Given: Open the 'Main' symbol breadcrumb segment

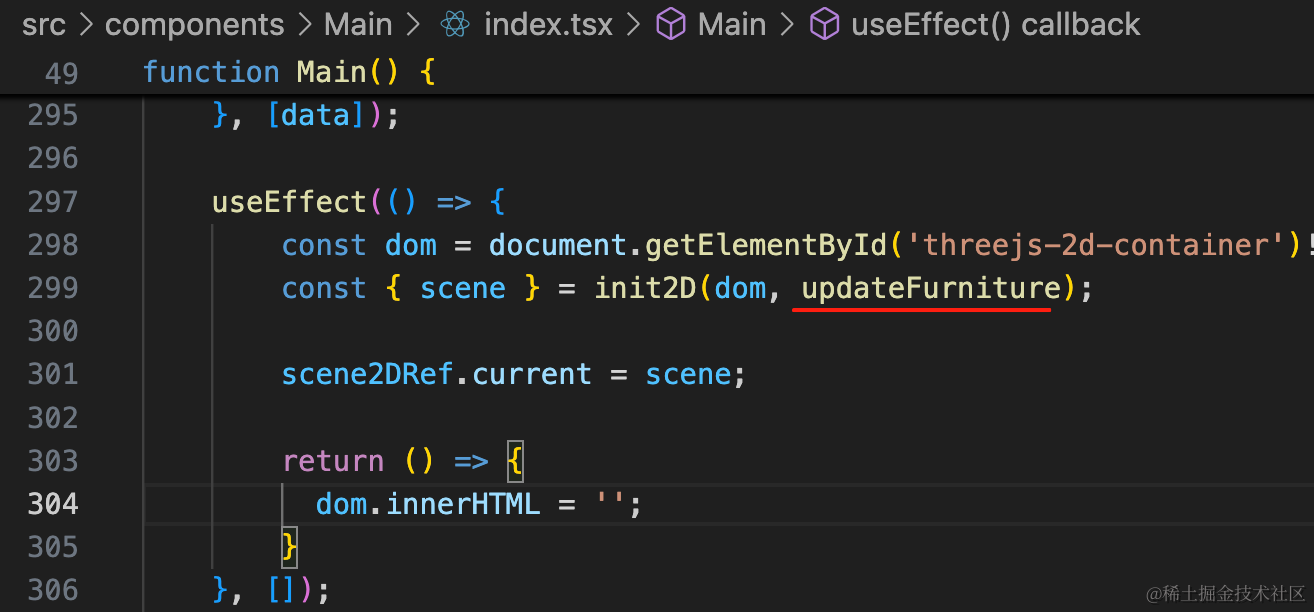Looking at the screenshot, I should pos(731,25).
